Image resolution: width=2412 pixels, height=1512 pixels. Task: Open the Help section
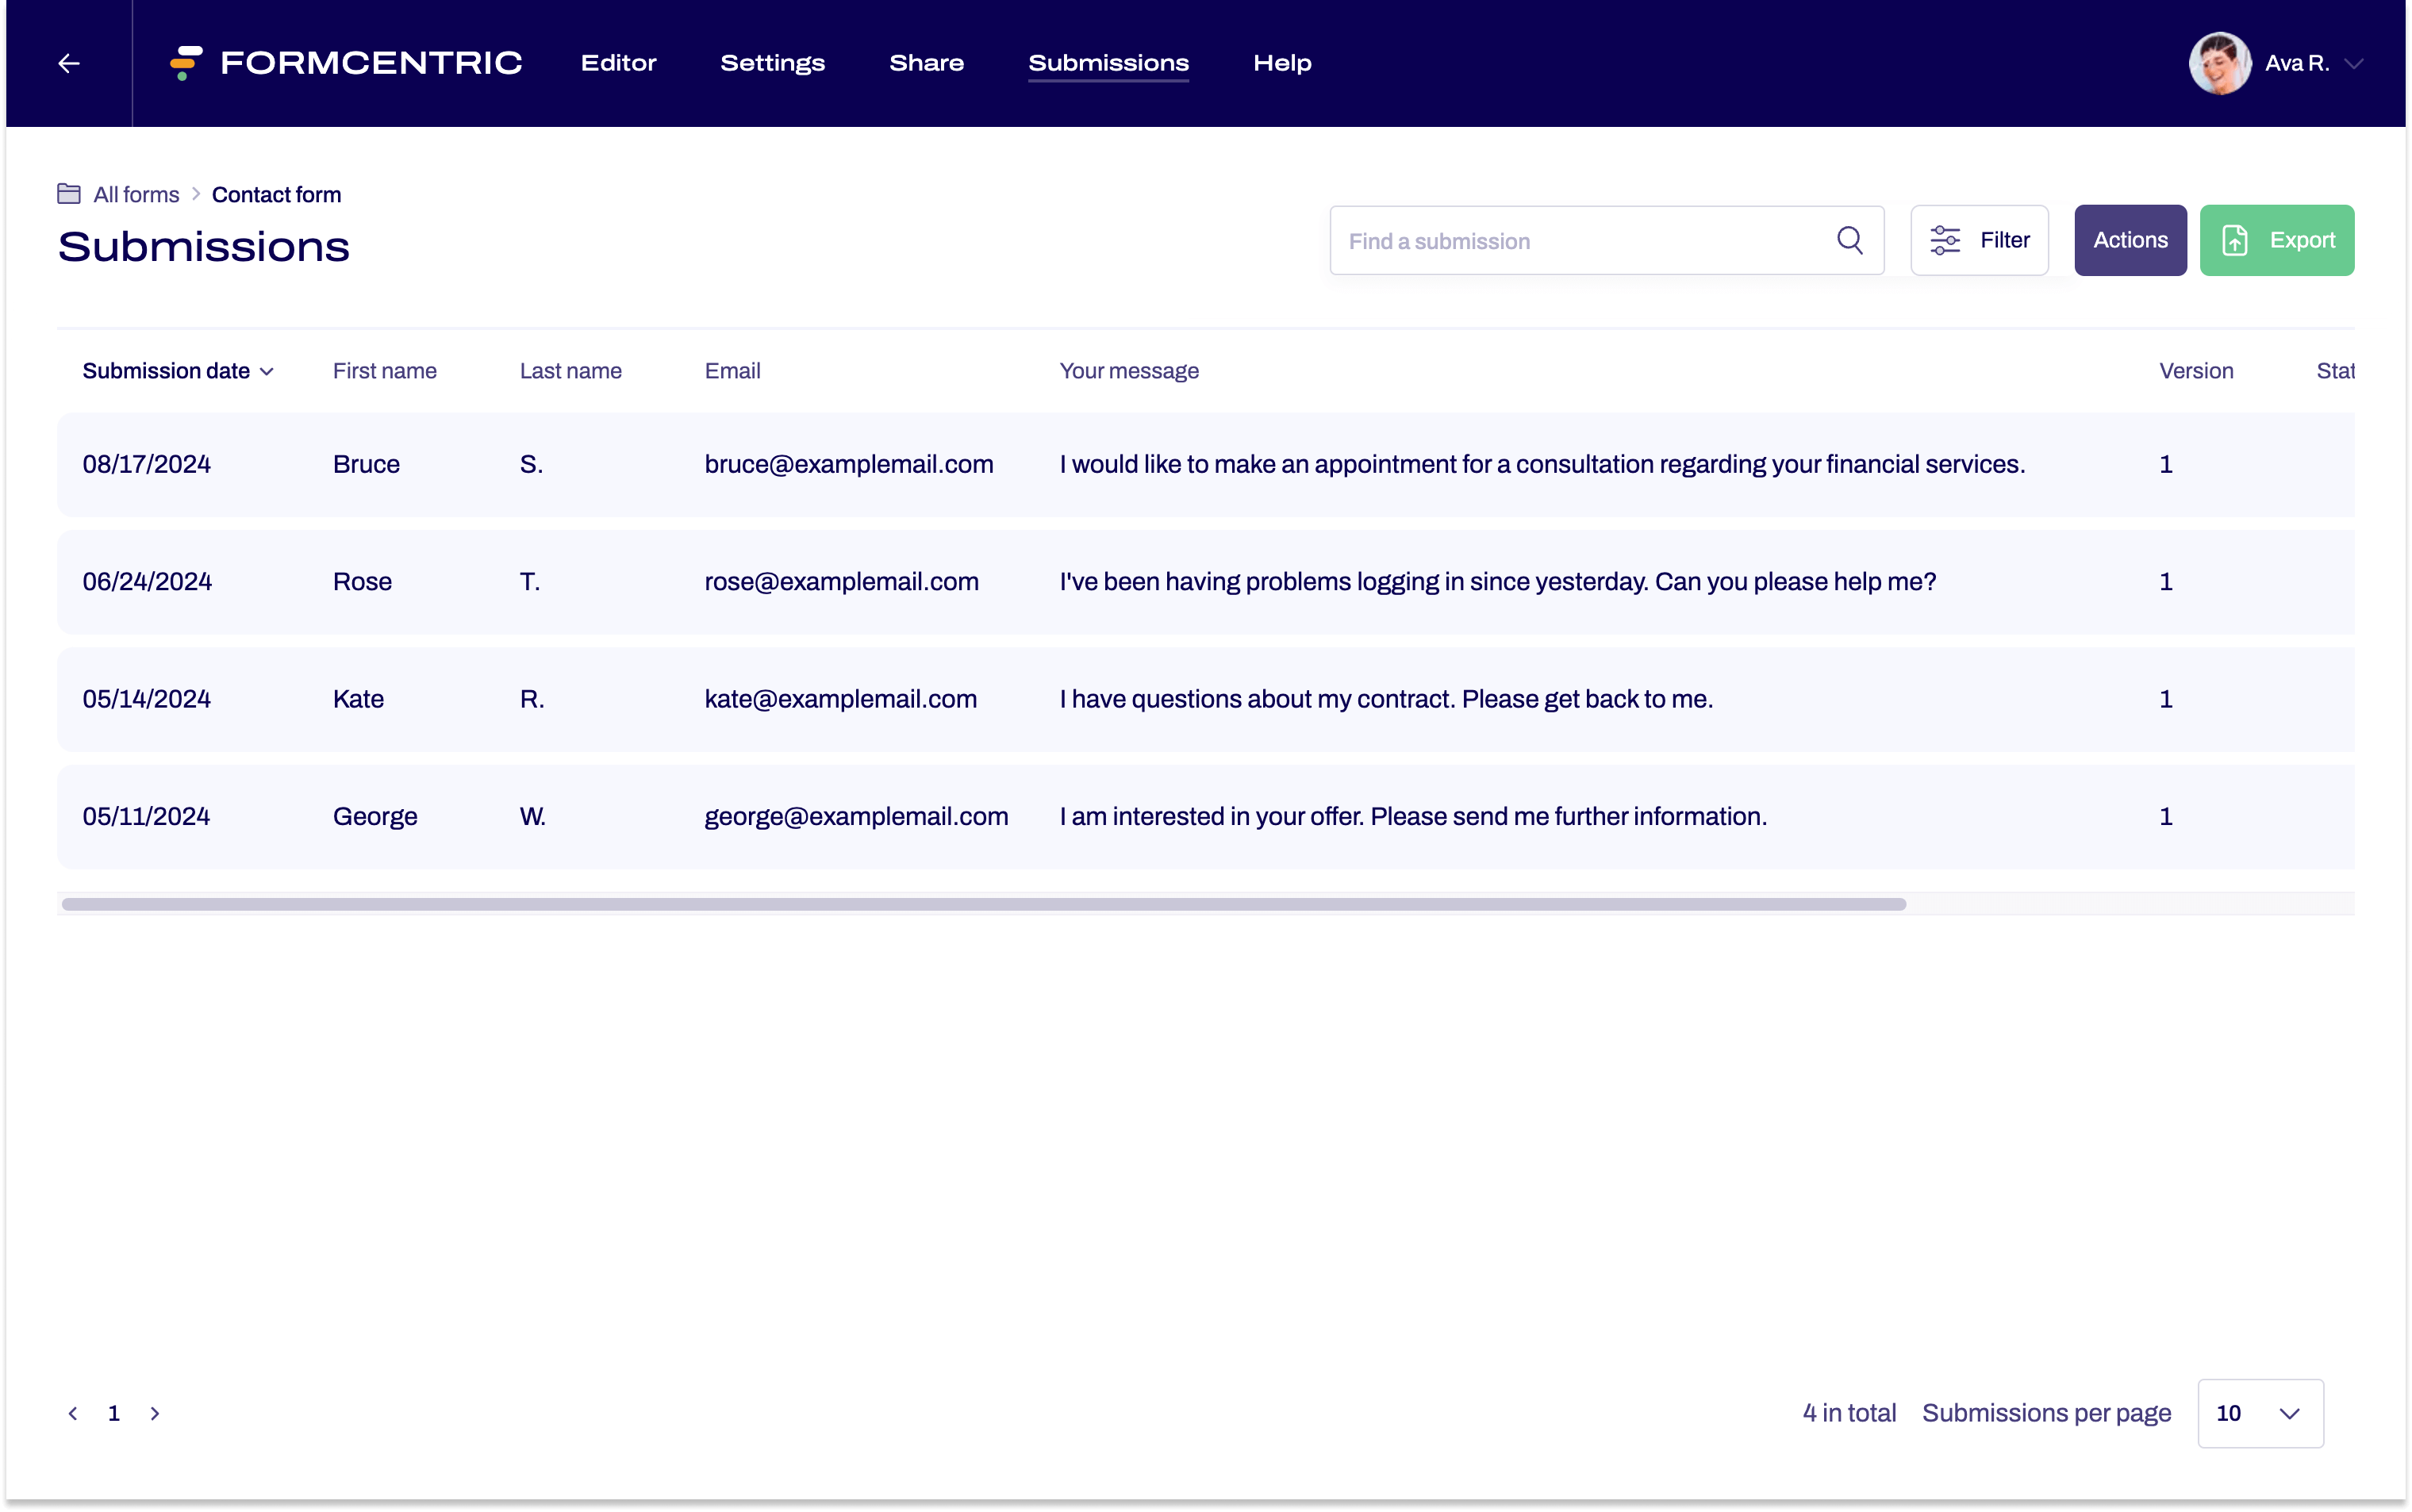pos(1282,62)
